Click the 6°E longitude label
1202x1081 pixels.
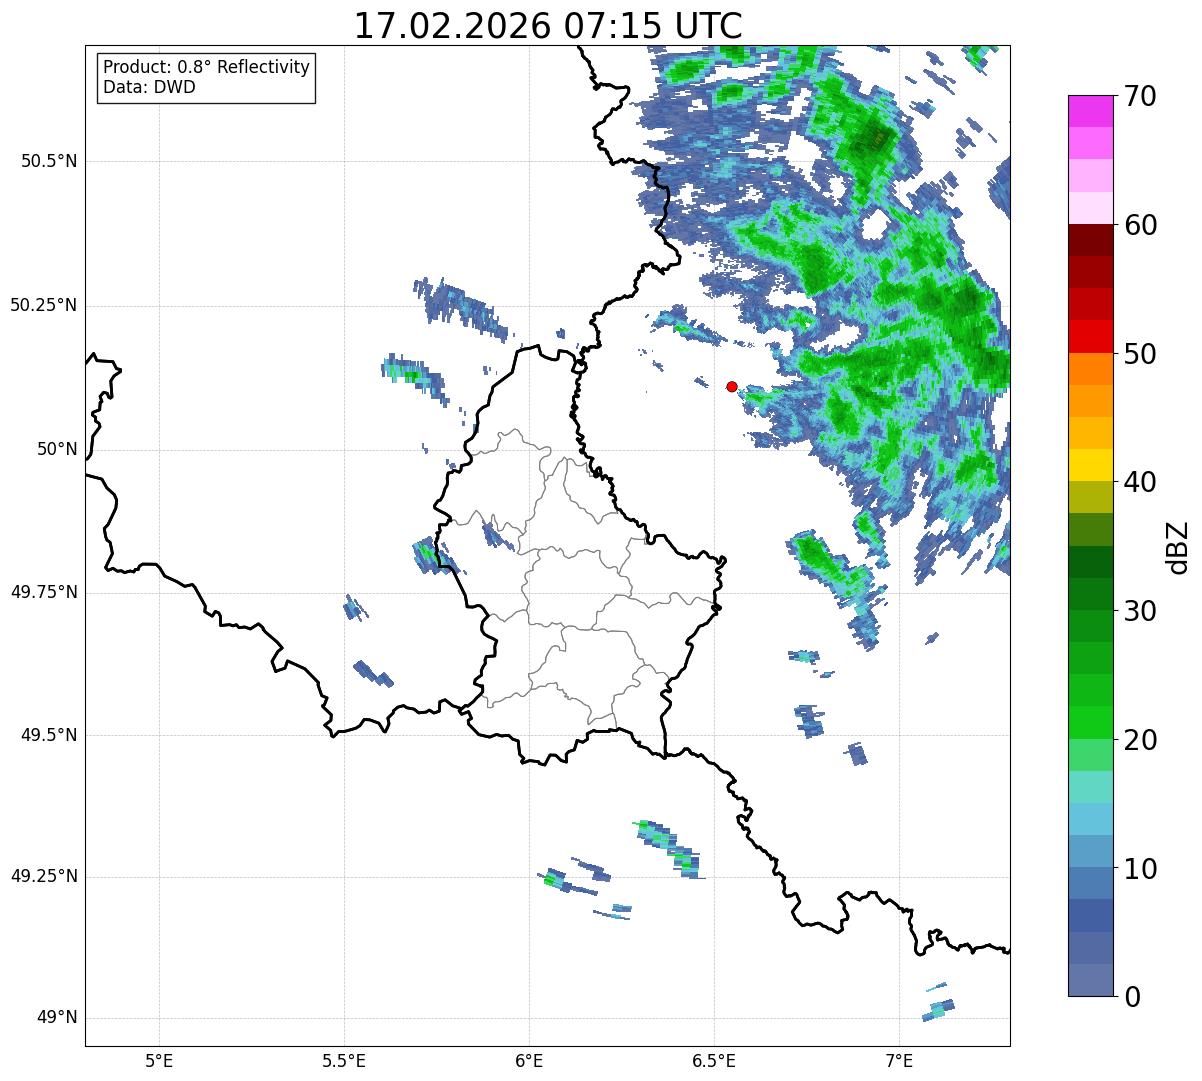(529, 1060)
